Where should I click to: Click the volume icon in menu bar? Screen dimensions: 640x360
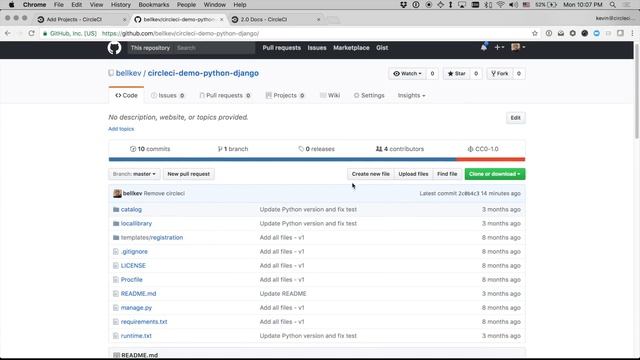point(513,5)
